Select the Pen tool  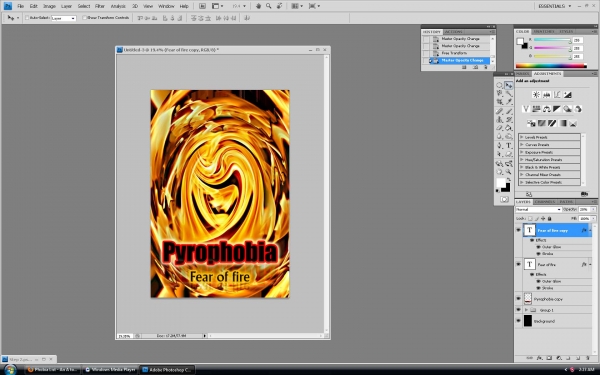coord(499,145)
